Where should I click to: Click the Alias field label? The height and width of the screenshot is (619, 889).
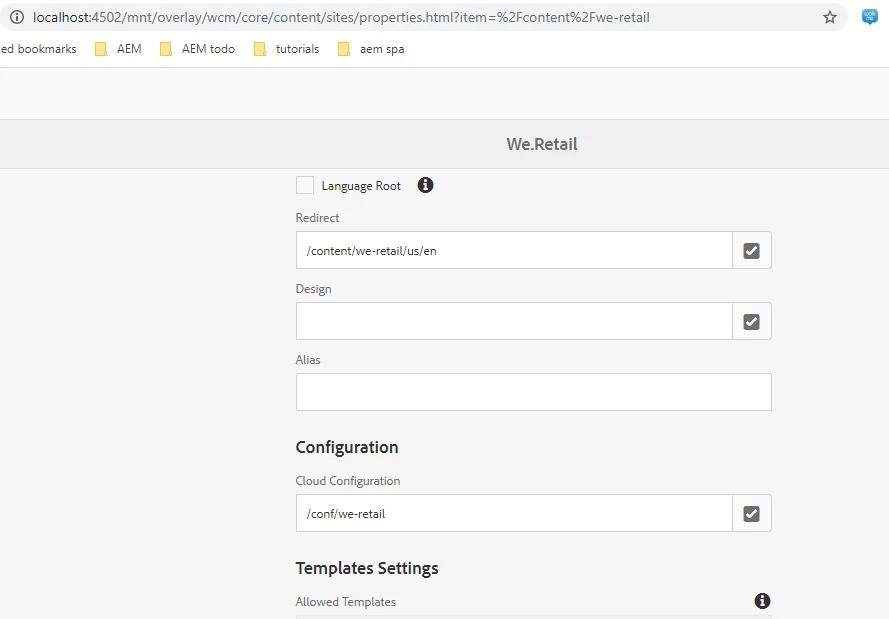(x=308, y=360)
